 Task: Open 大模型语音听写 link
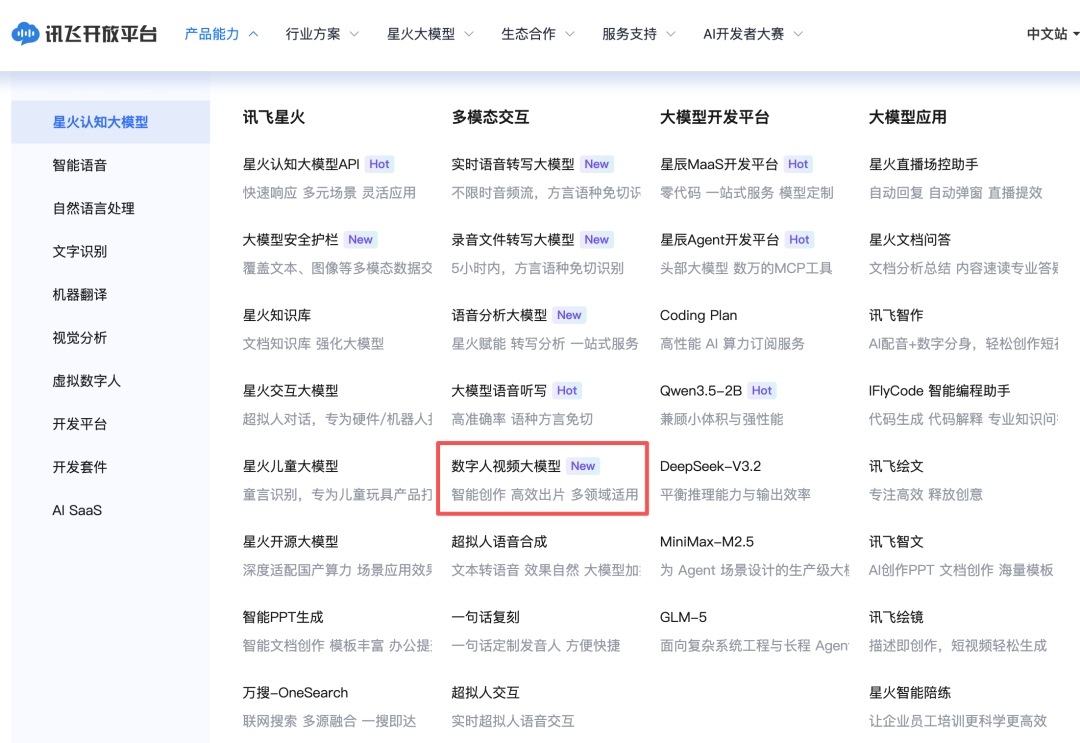pyautogui.click(x=499, y=390)
